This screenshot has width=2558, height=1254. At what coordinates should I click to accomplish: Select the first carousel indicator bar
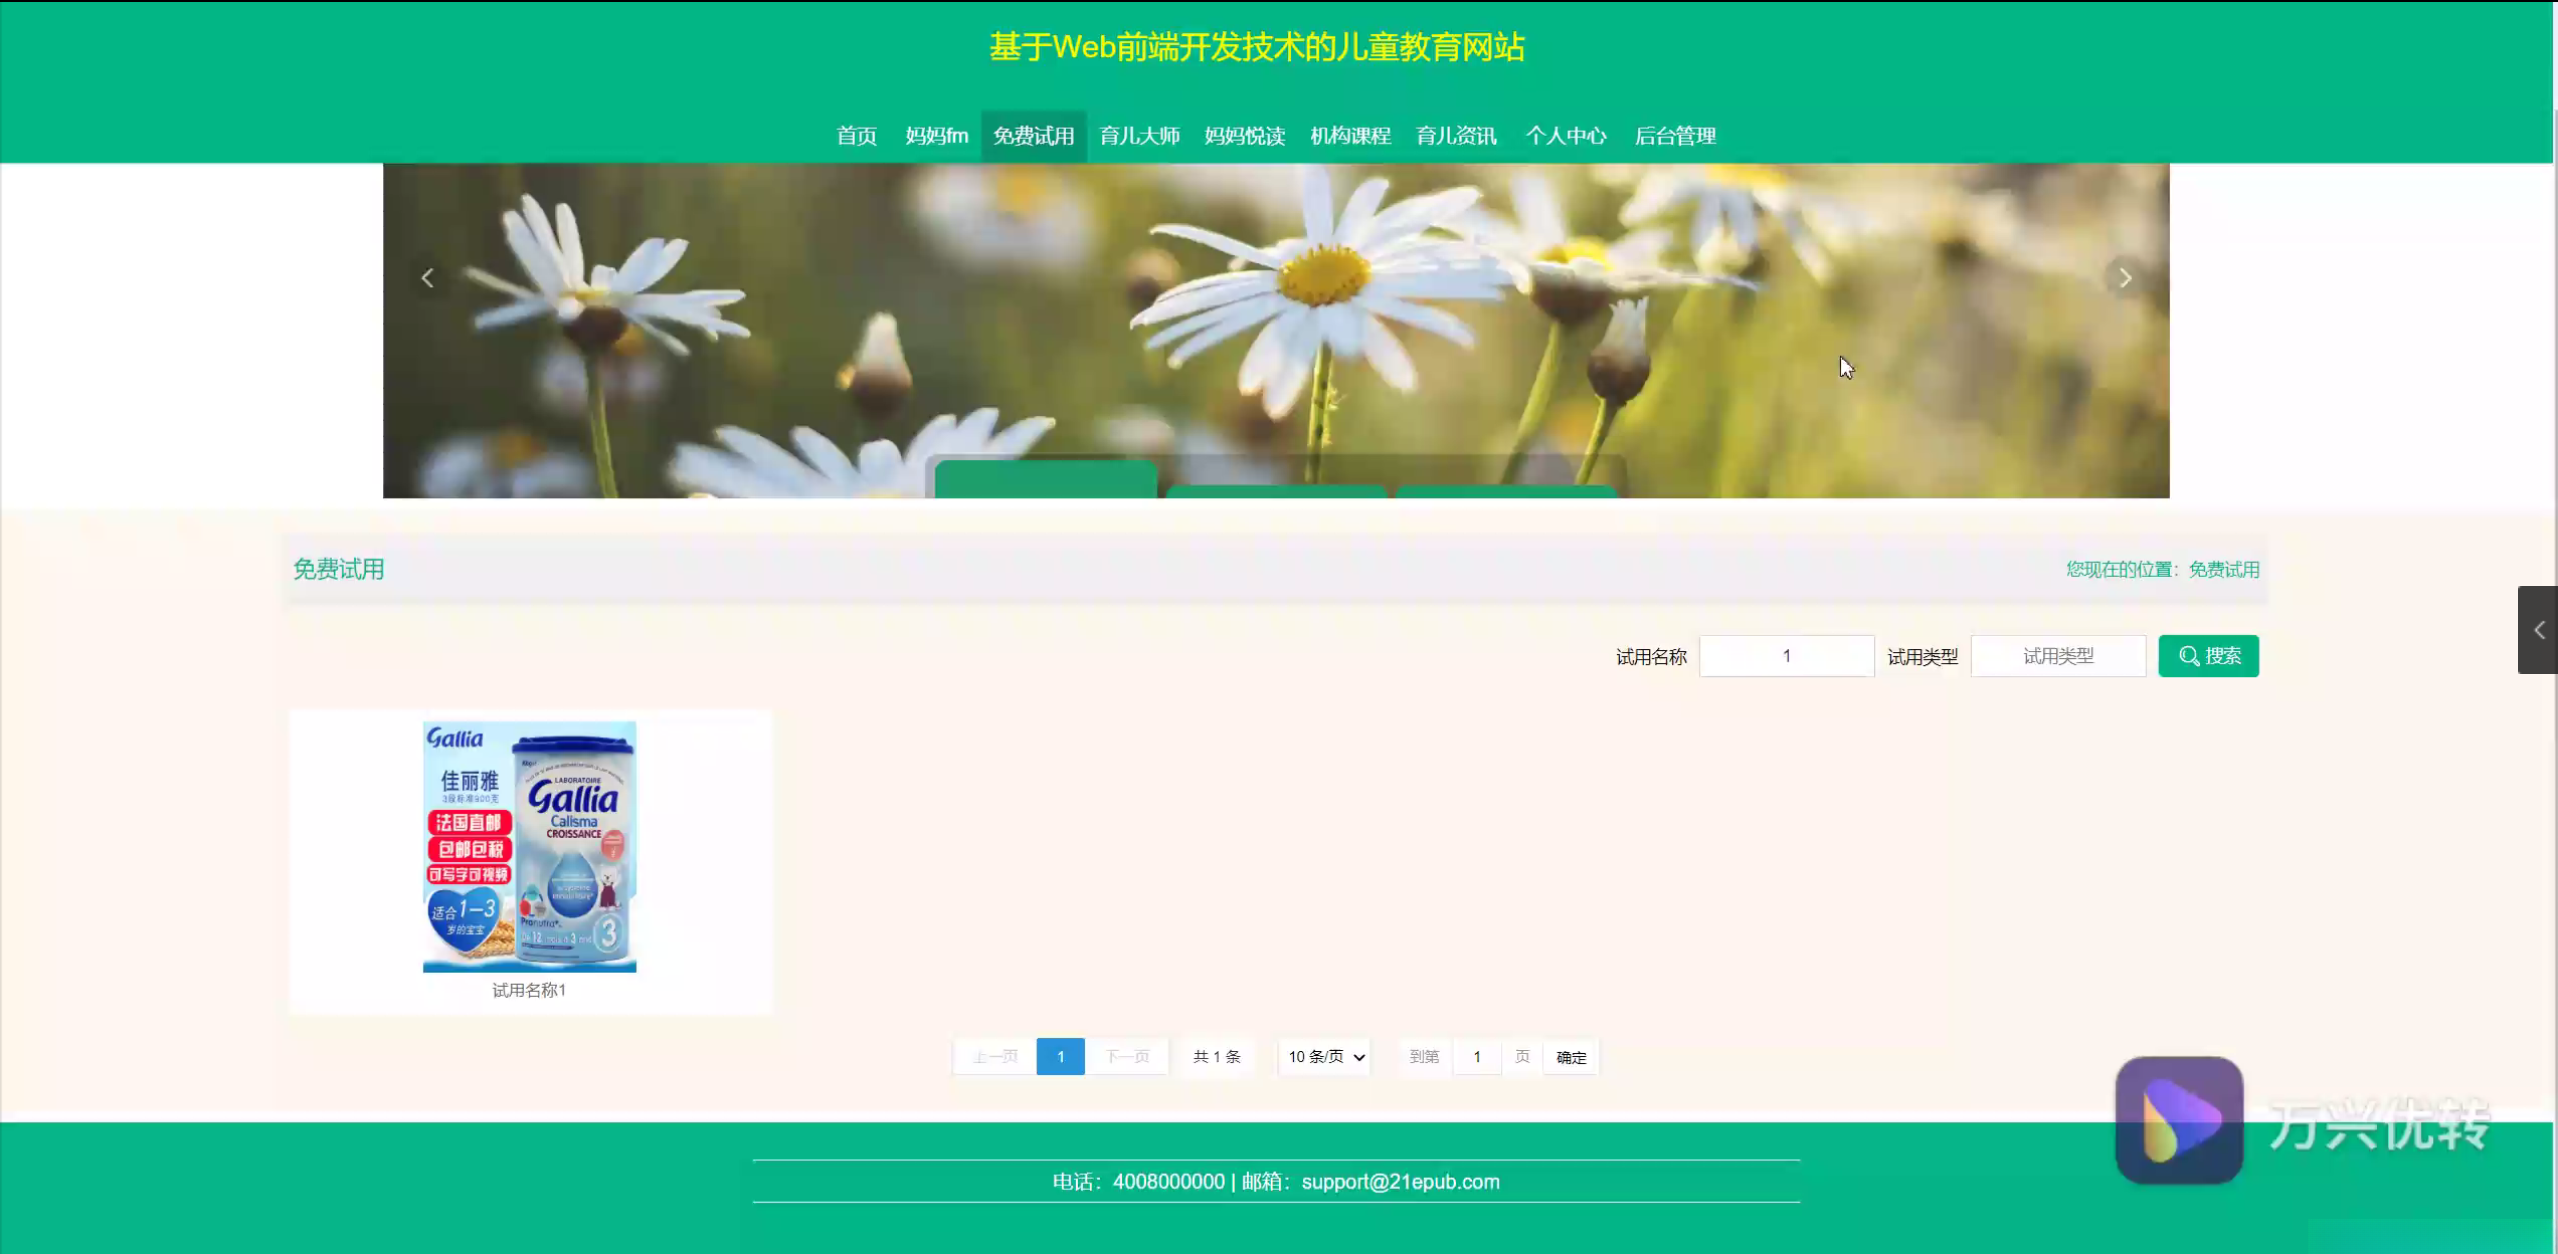pos(1045,478)
